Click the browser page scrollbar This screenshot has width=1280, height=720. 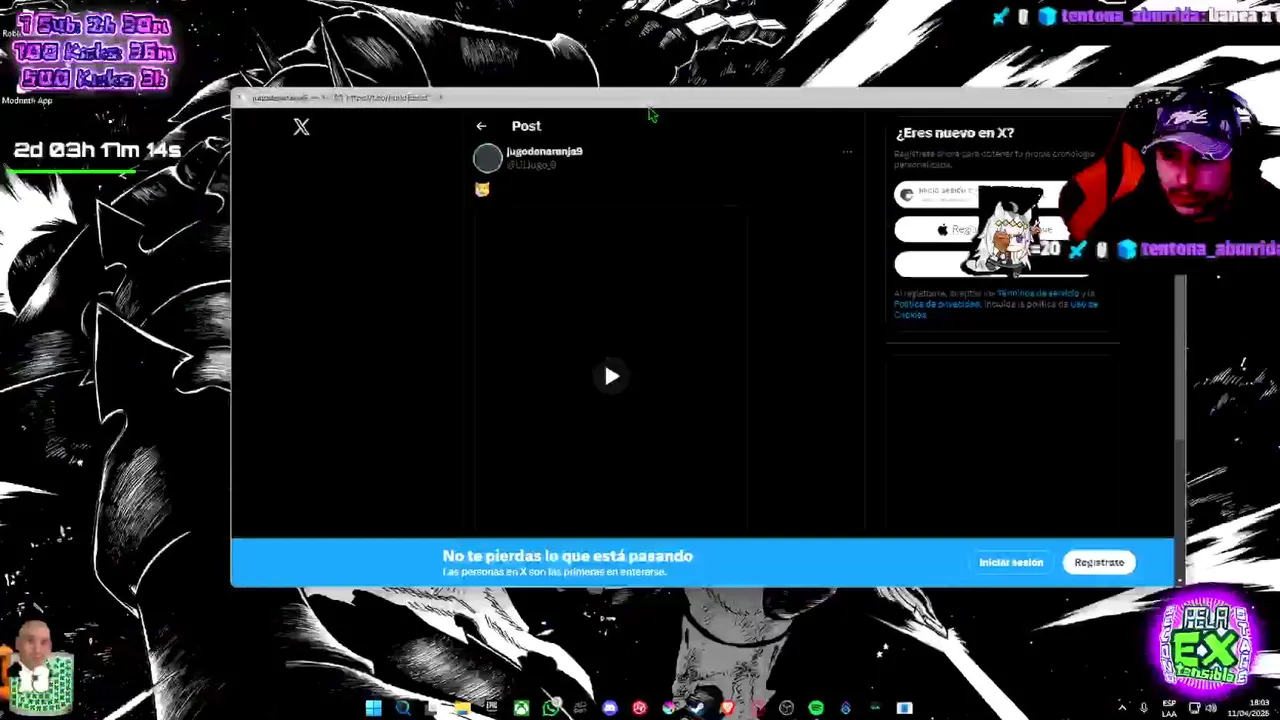click(x=1180, y=360)
